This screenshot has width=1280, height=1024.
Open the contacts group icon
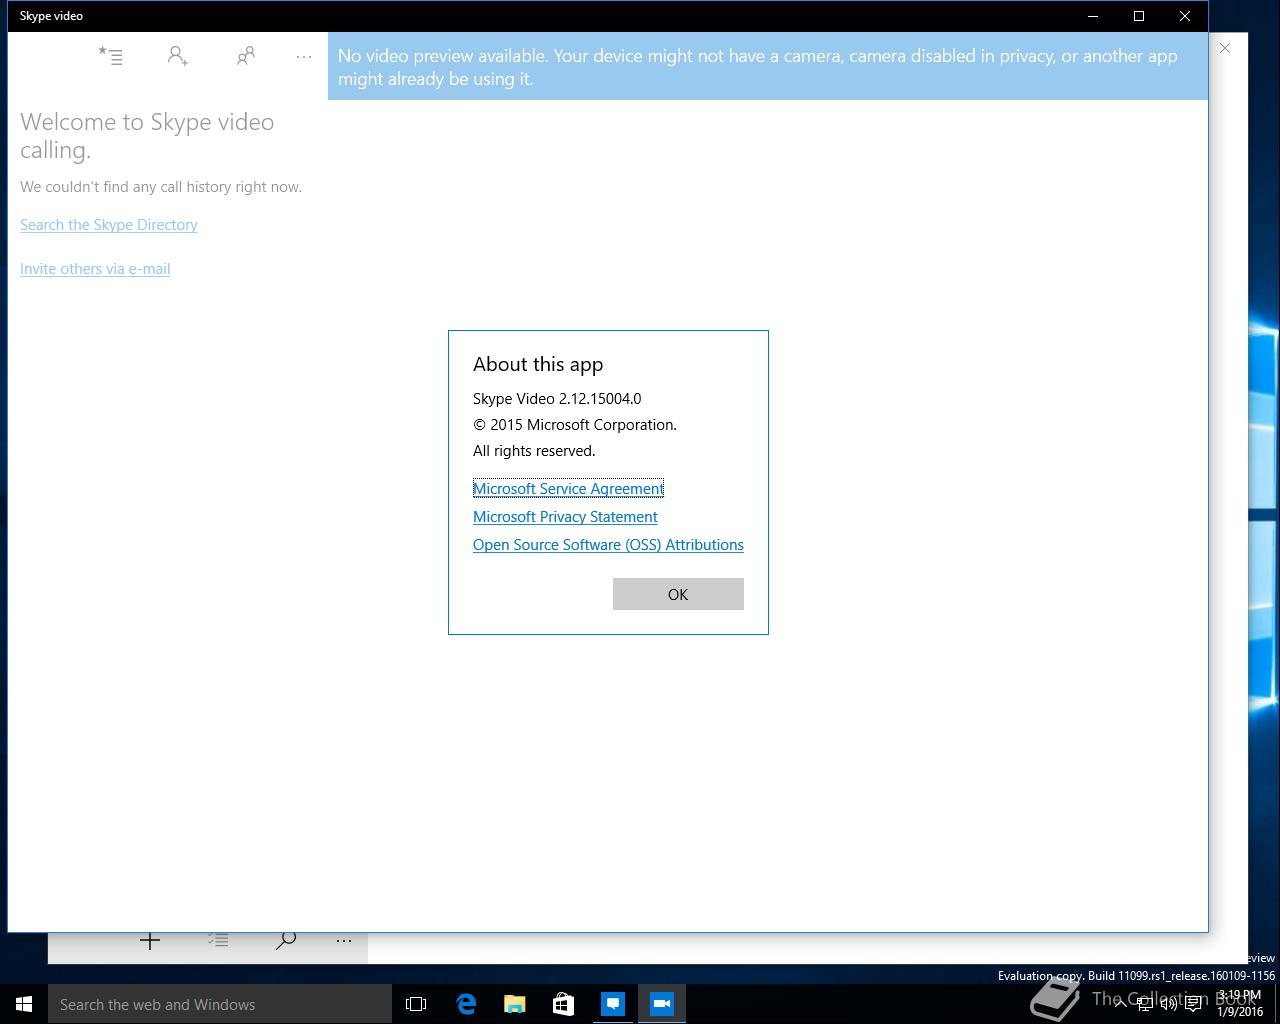[x=245, y=56]
